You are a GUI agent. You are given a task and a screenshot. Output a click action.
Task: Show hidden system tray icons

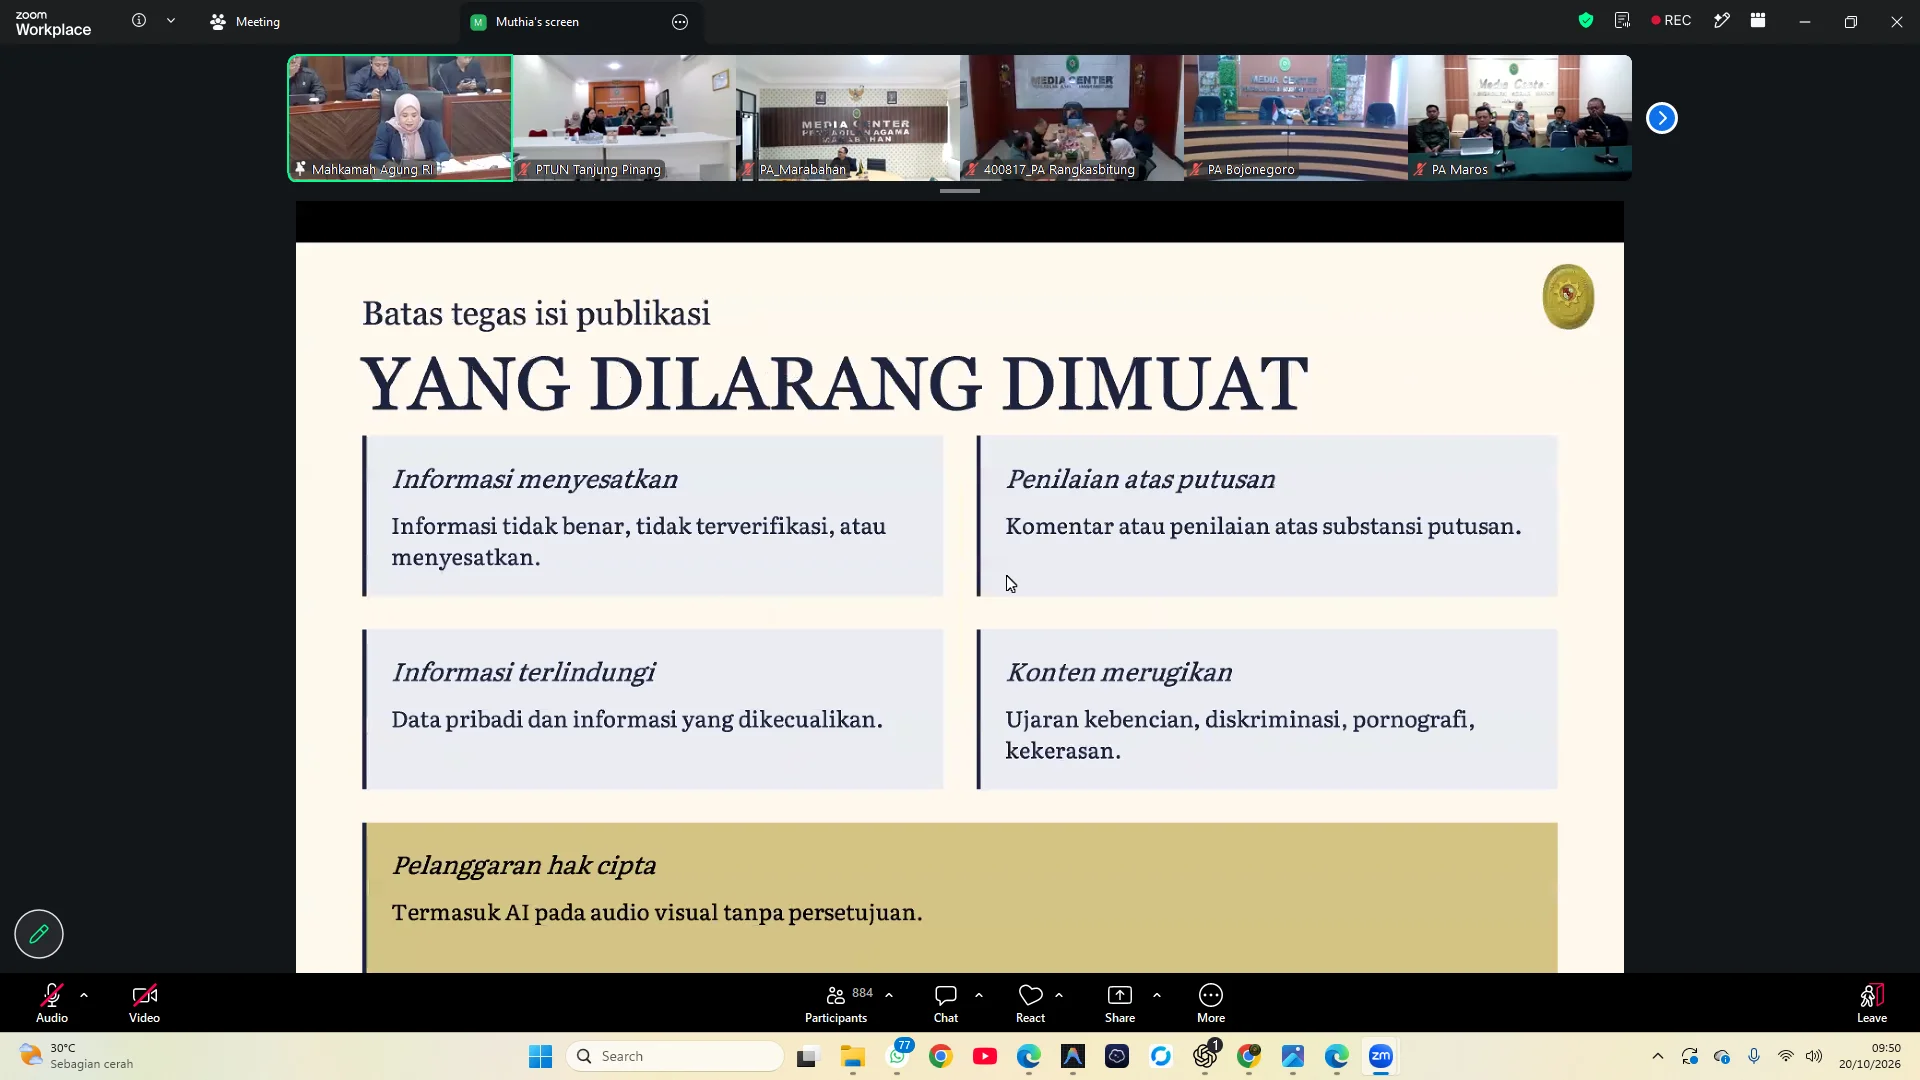(x=1658, y=1056)
